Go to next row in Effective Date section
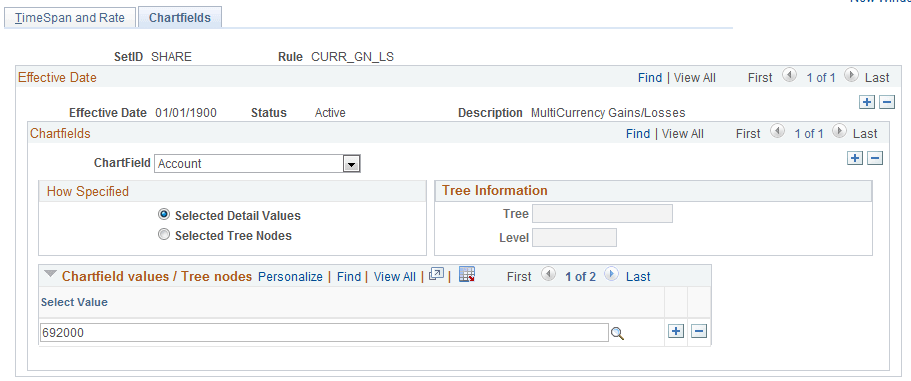This screenshot has height=381, width=911. tap(851, 76)
